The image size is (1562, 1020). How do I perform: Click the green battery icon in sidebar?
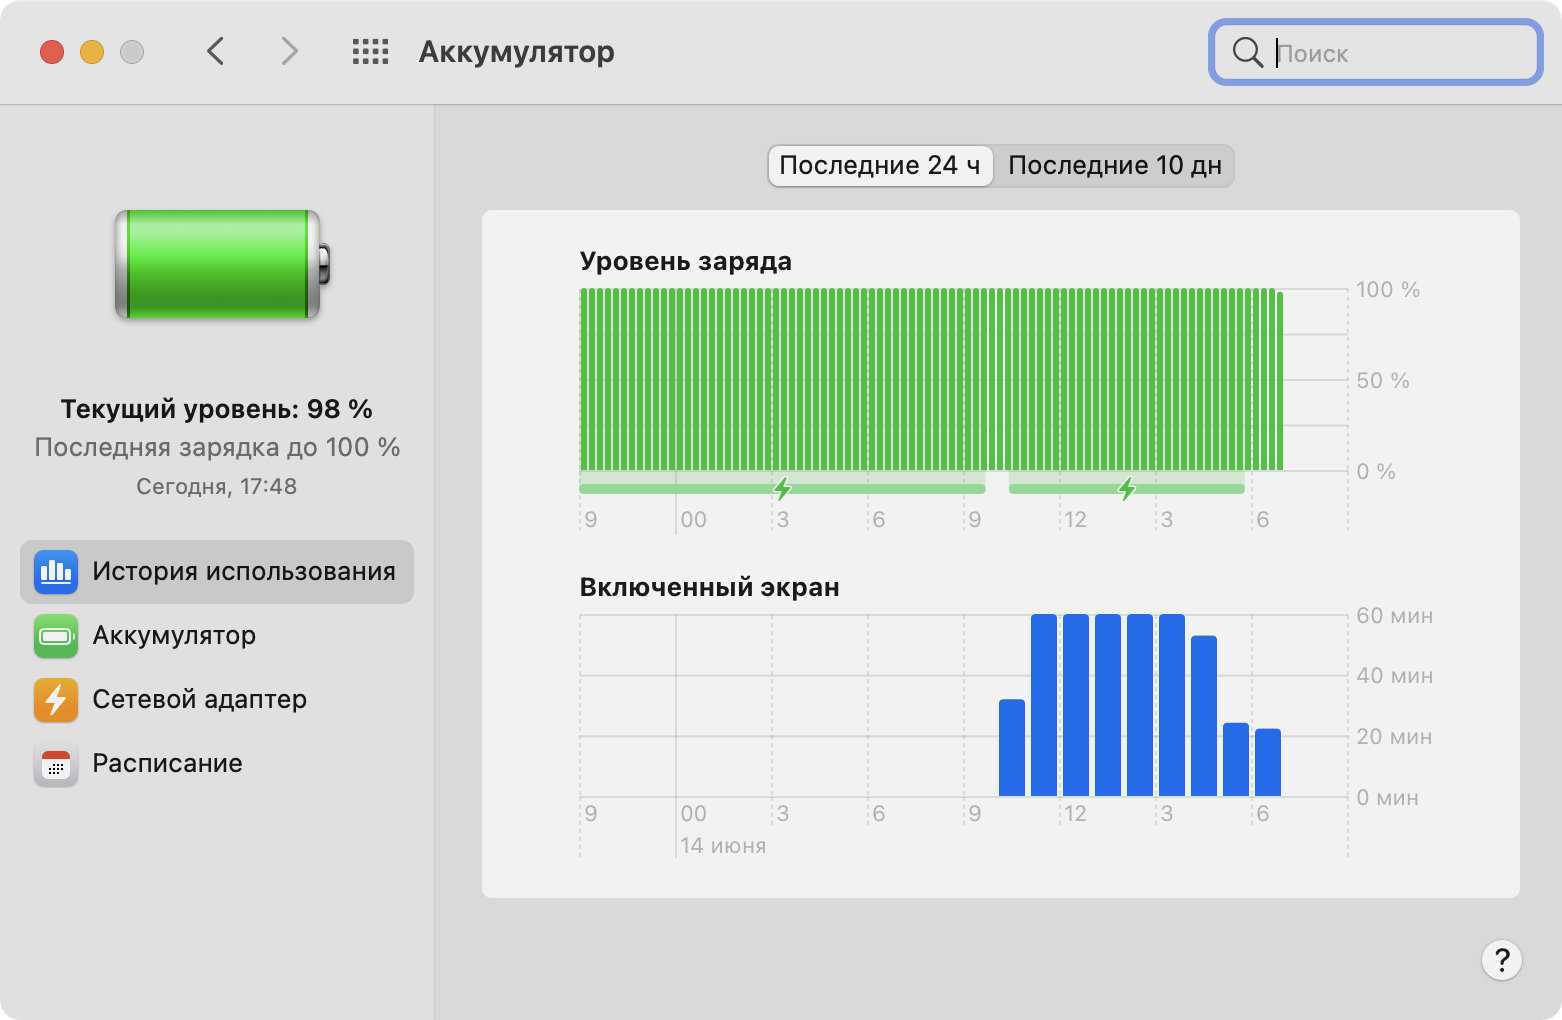(56, 636)
